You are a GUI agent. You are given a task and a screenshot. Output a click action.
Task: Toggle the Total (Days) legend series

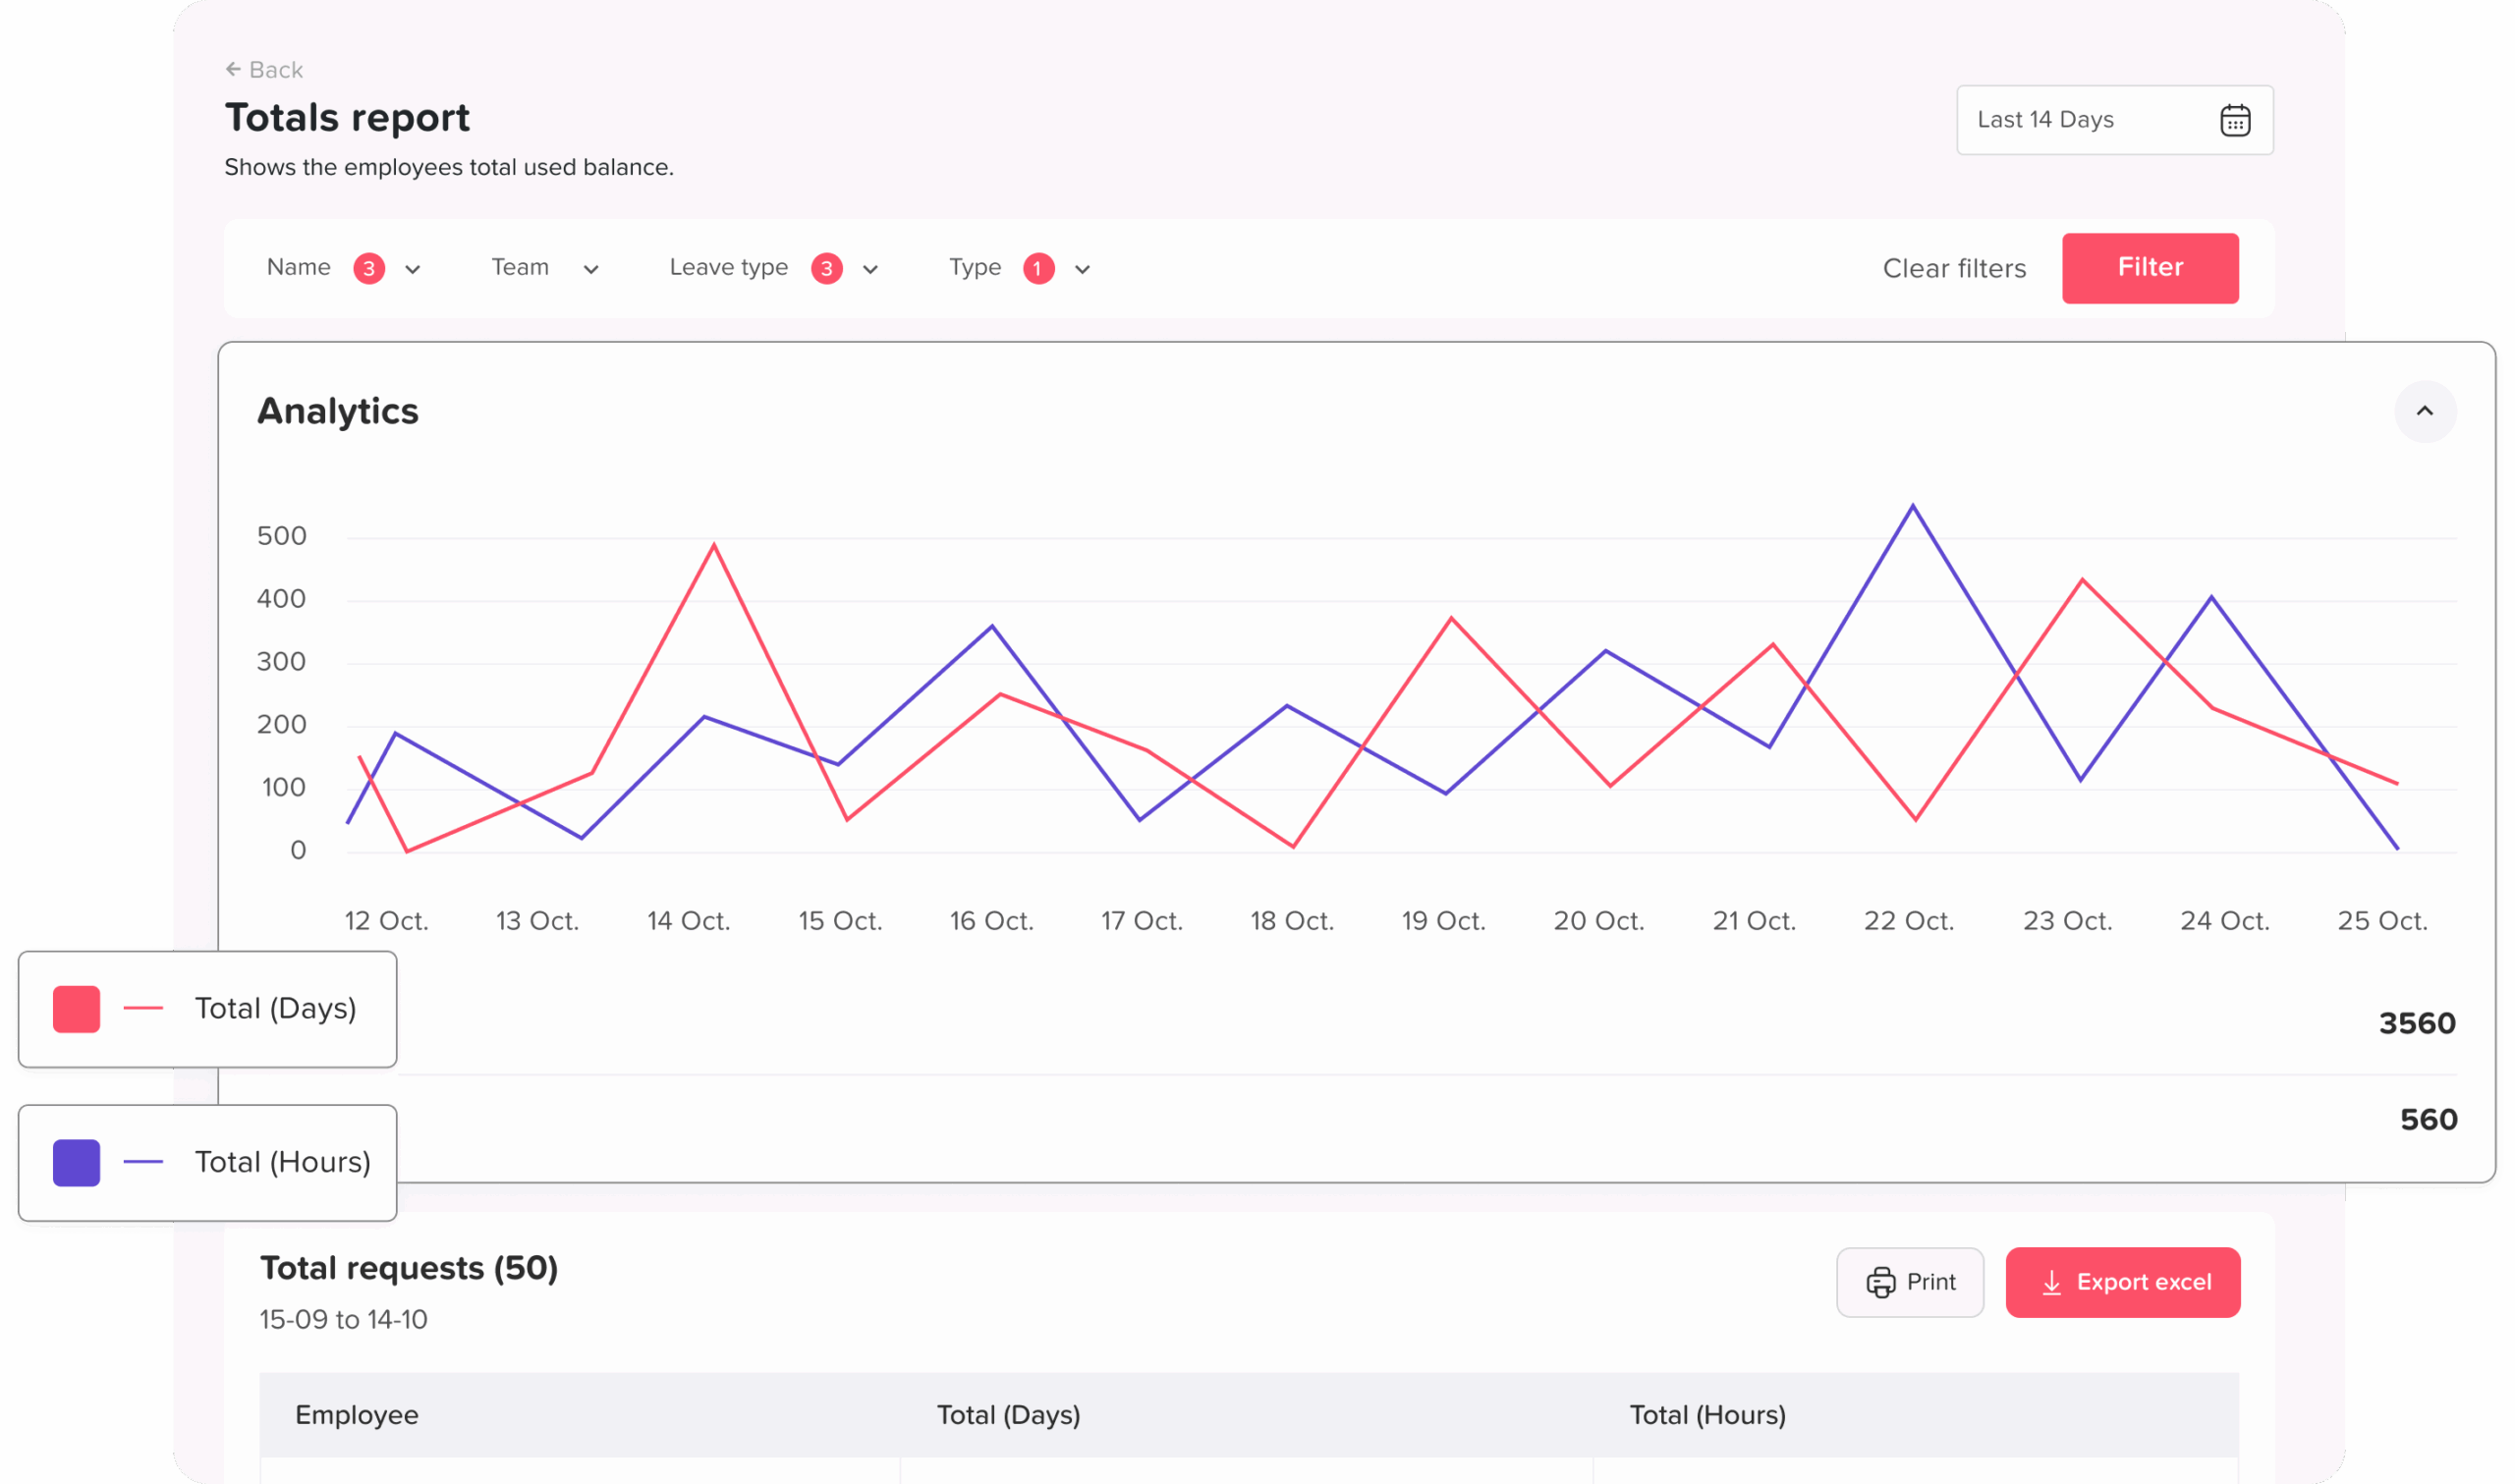pyautogui.click(x=275, y=1008)
